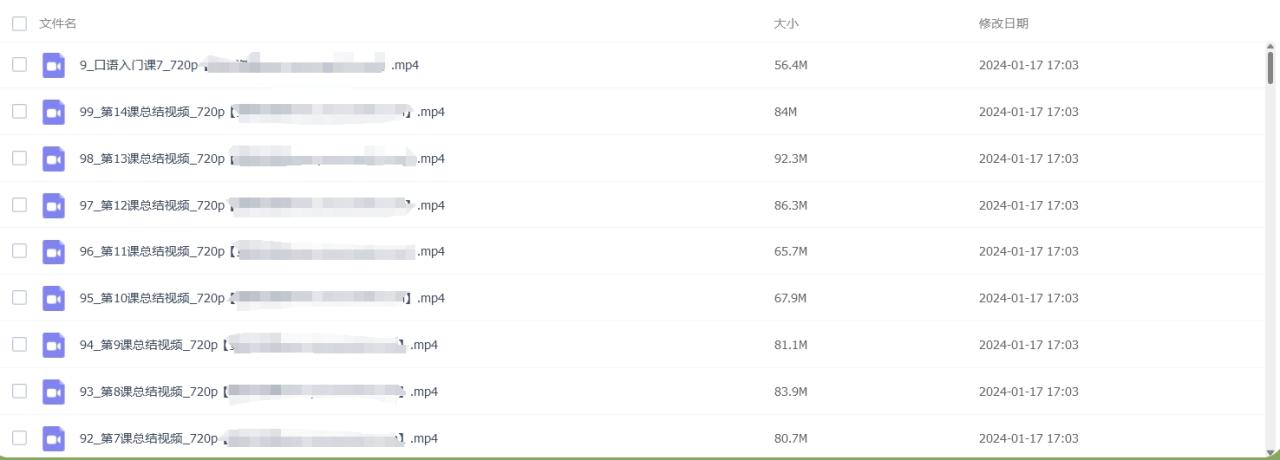Click video icon of 97_第12课总结视频
1280x460 pixels.
click(54, 205)
